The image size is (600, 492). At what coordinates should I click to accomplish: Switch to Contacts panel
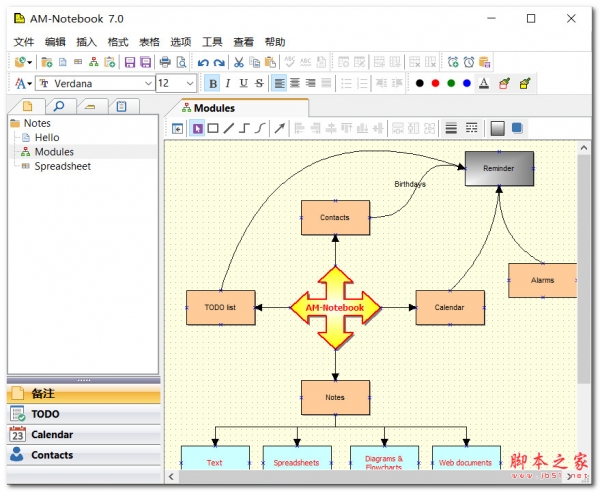[x=83, y=455]
